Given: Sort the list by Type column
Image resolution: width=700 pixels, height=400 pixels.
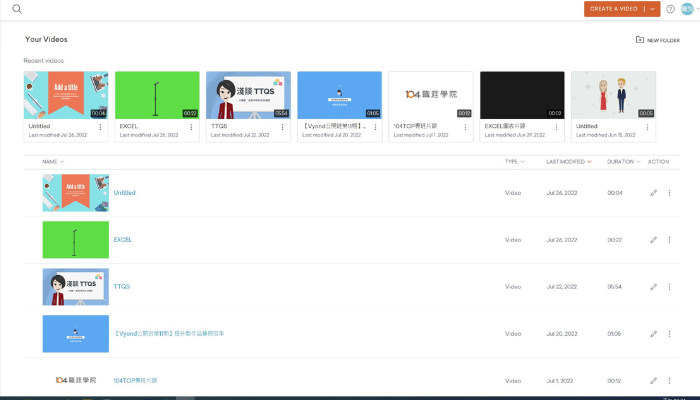Looking at the screenshot, I should pyautogui.click(x=513, y=161).
